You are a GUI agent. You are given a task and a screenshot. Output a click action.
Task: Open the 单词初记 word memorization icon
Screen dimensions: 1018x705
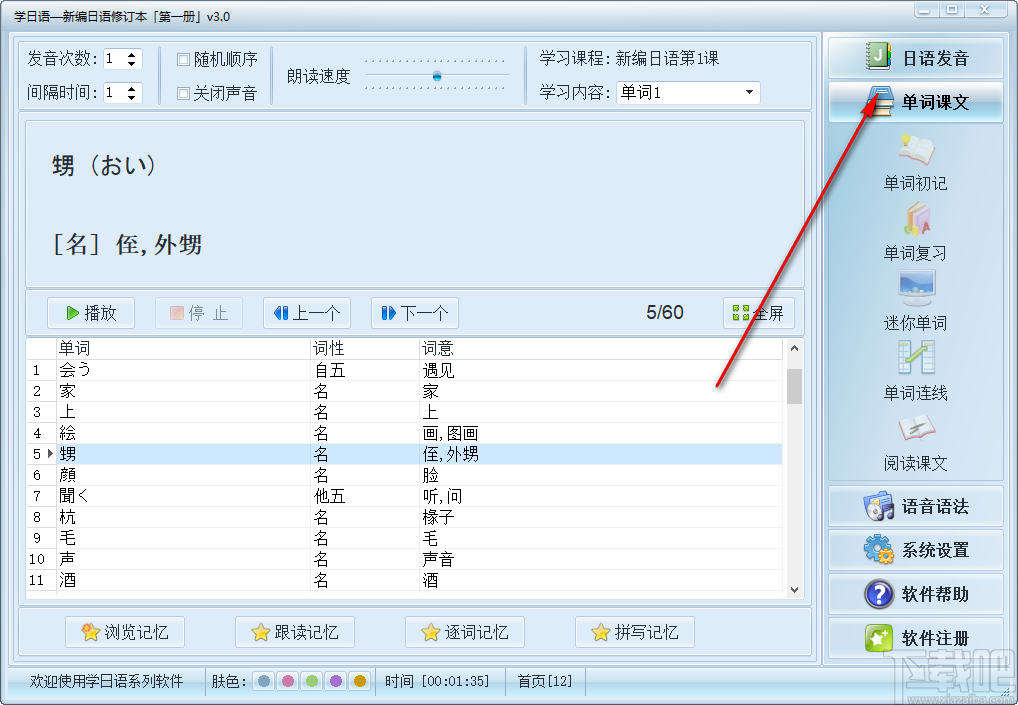click(x=915, y=150)
